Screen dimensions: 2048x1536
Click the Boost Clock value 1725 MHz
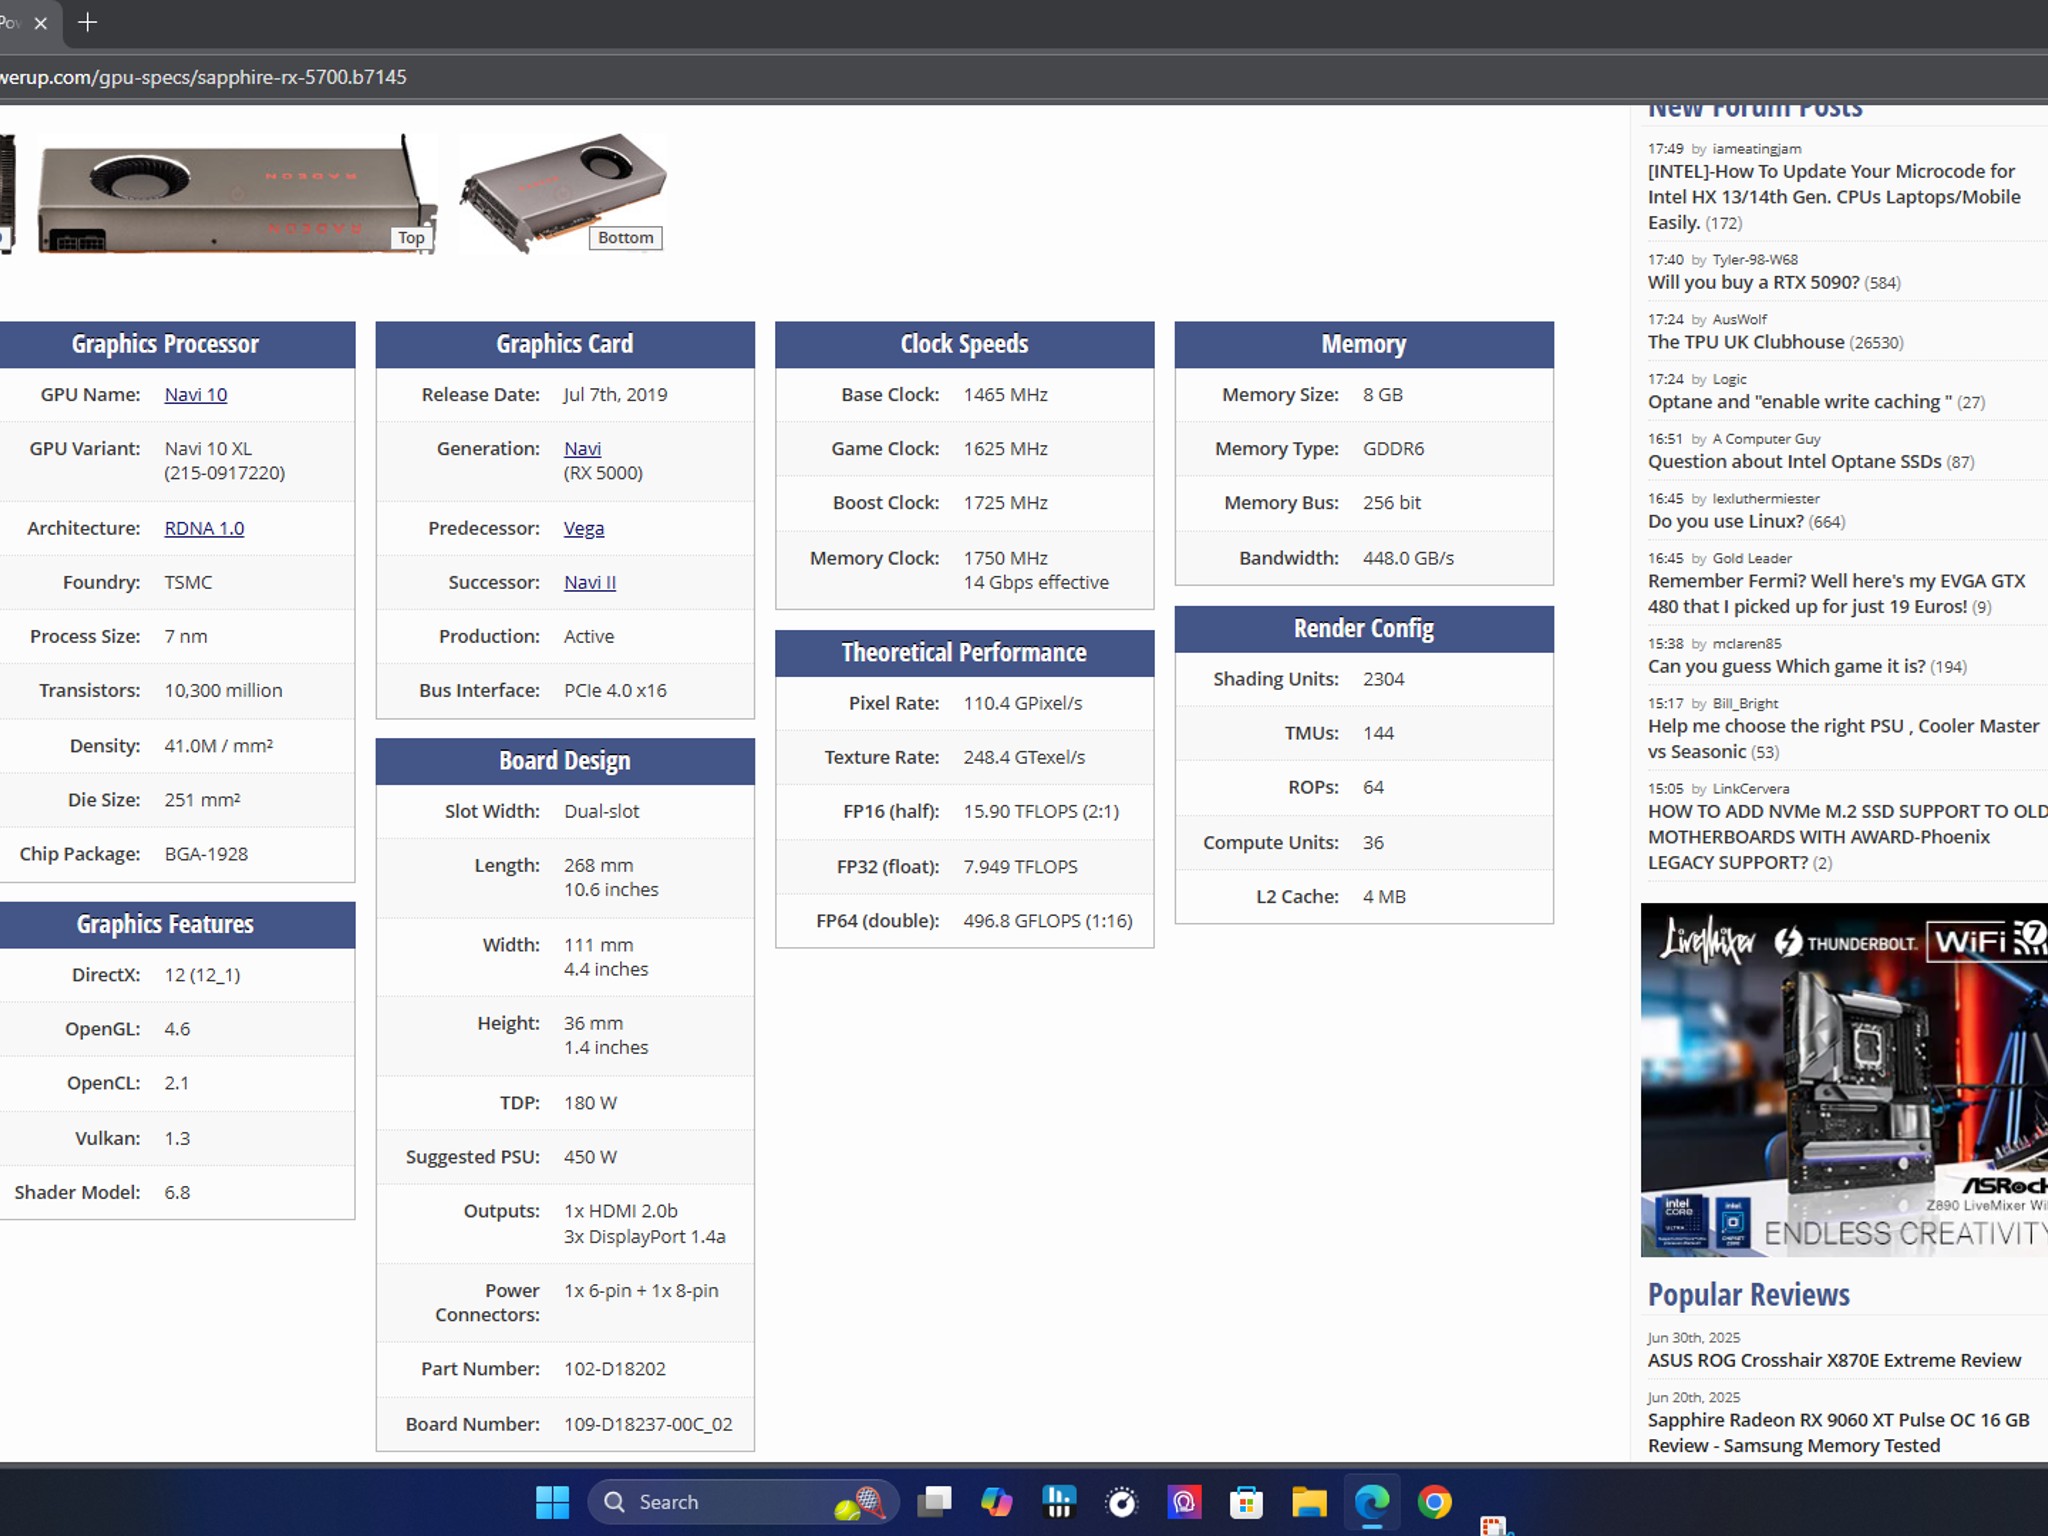coord(1006,502)
